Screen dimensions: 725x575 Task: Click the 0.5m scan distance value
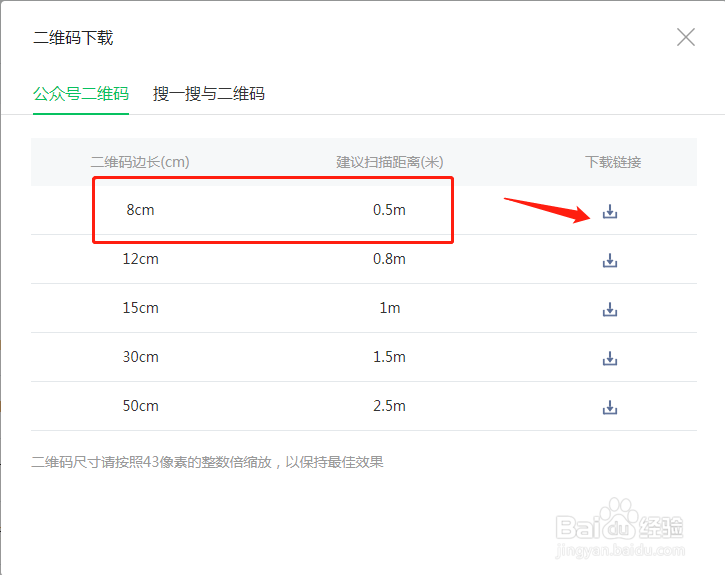coord(389,210)
